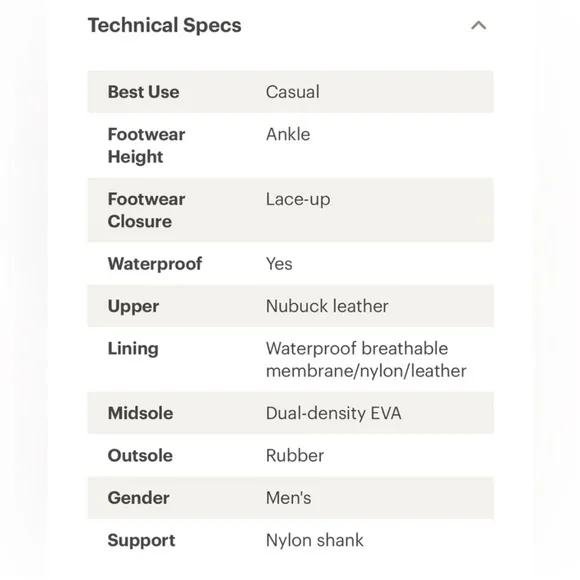580x580 pixels.
Task: Click the Nylon shank support value
Action: click(315, 540)
